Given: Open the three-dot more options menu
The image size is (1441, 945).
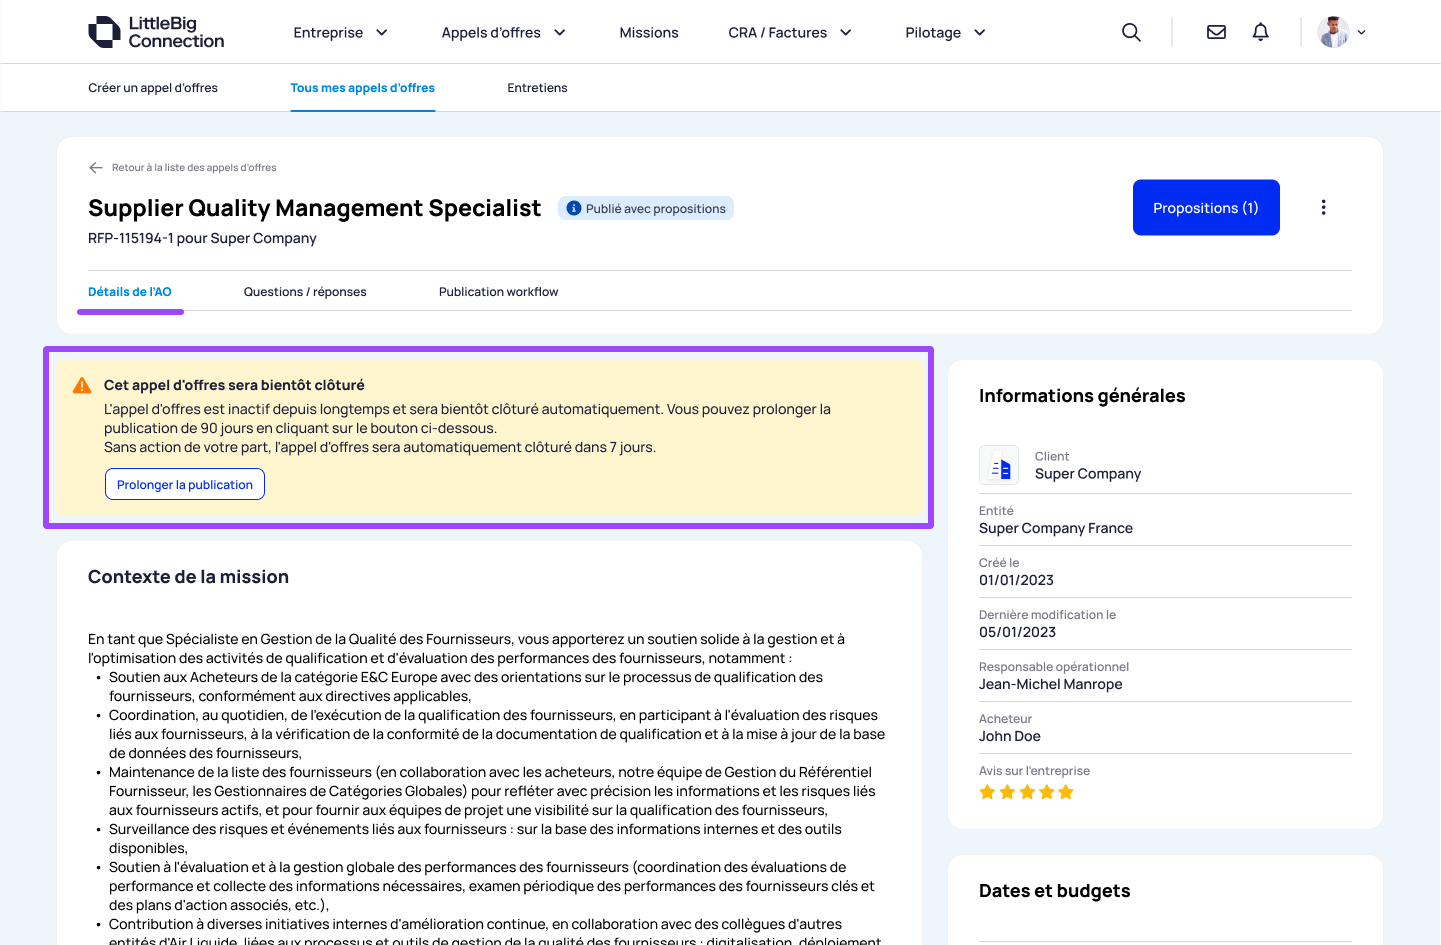Looking at the screenshot, I should tap(1323, 207).
